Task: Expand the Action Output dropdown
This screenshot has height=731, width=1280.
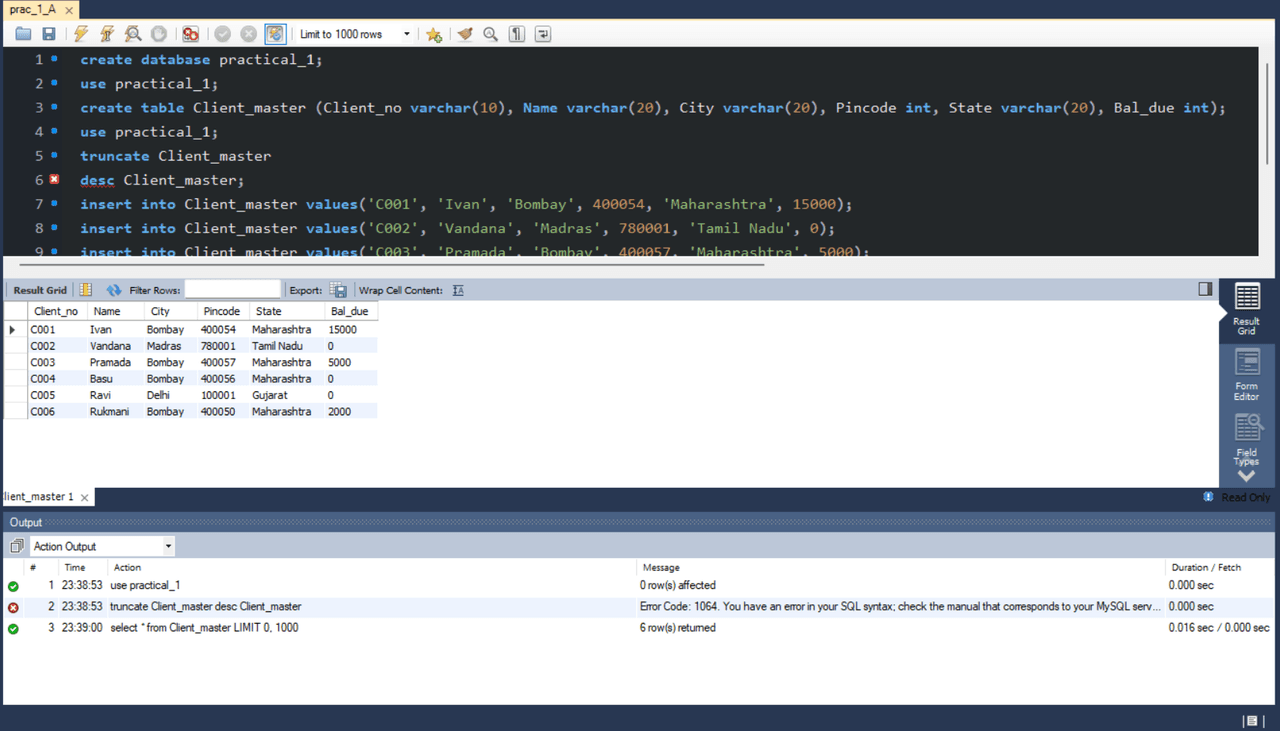Action: click(x=168, y=546)
